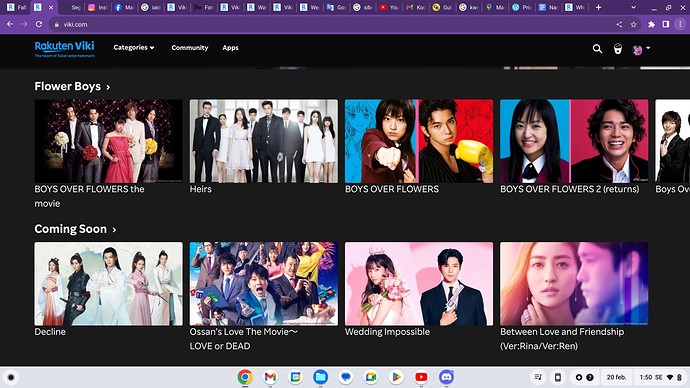
Task: Expand Coming Soon with its chevron arrow
Action: point(114,230)
